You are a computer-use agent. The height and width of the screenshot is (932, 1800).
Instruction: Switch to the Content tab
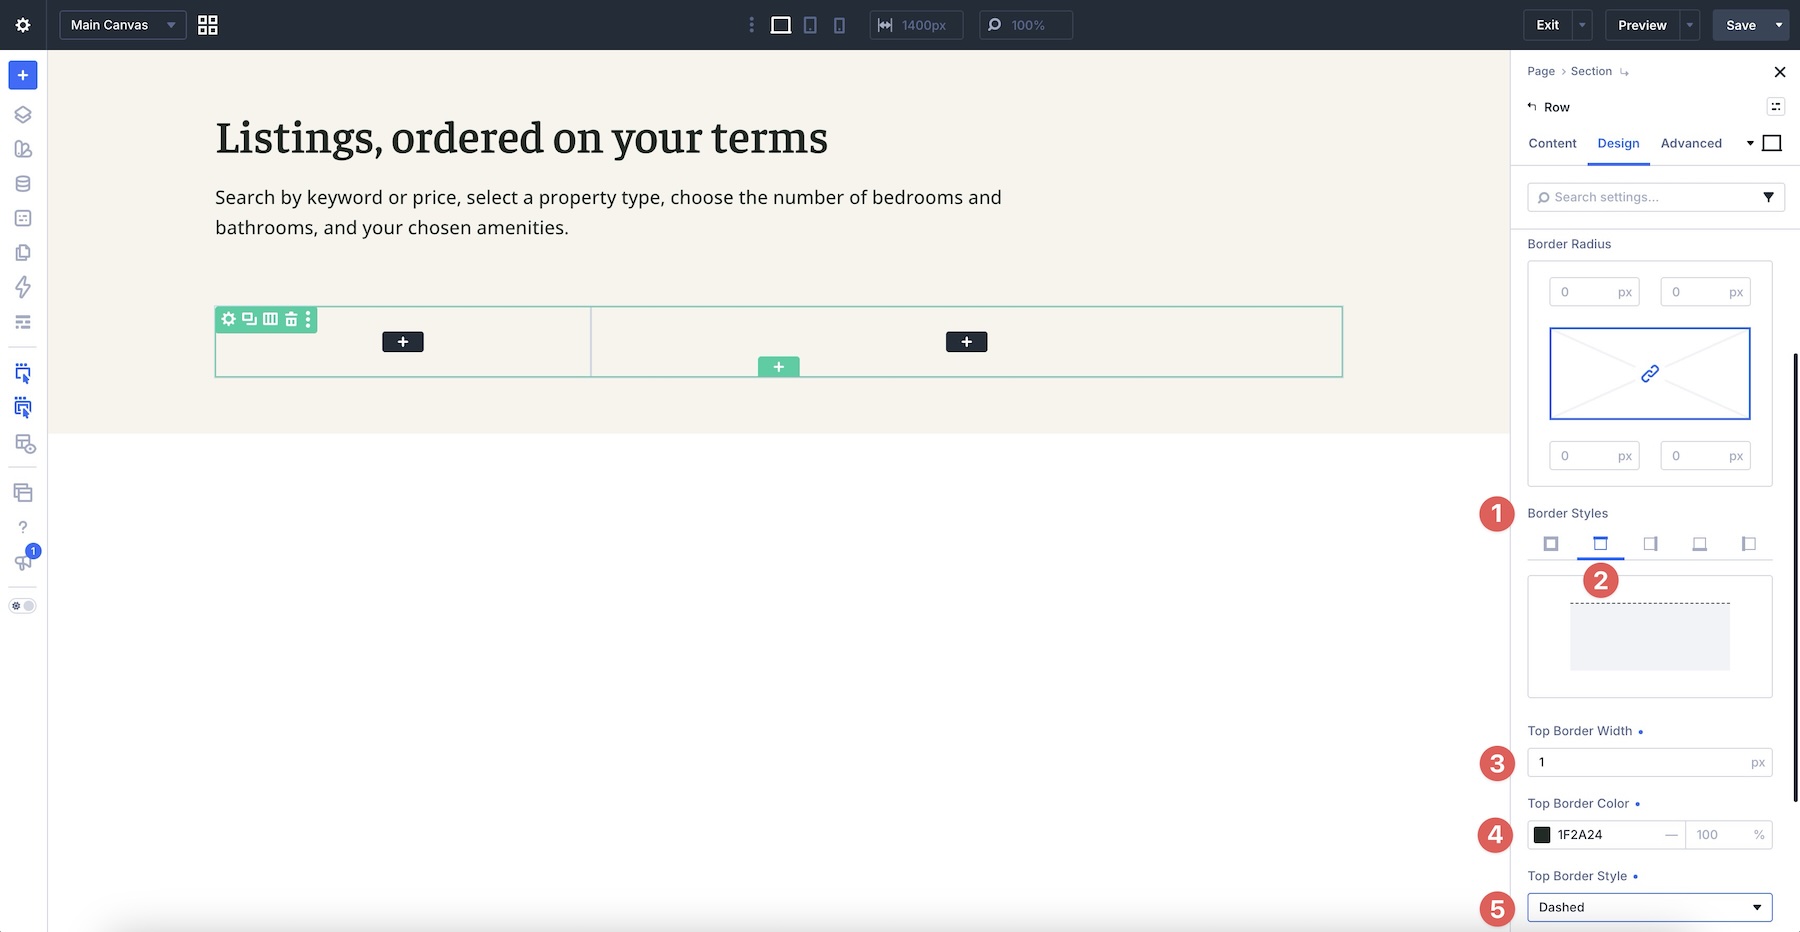[x=1552, y=143]
